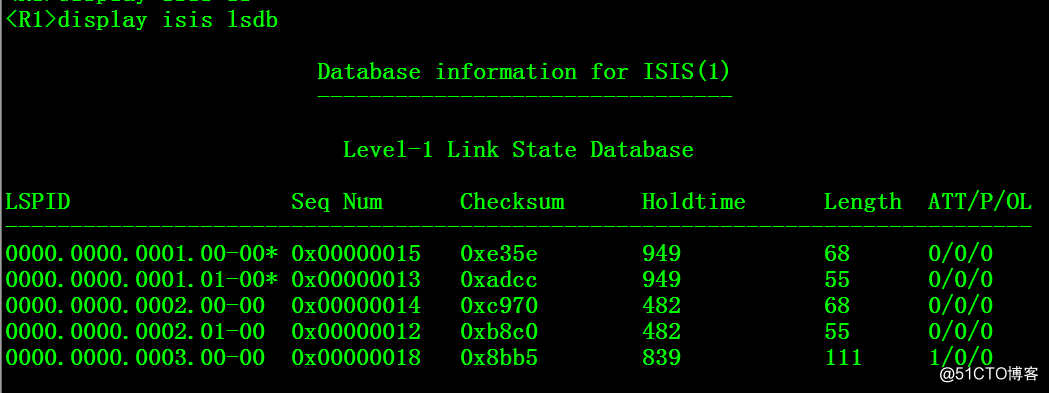Select 'Database information for ISIS(1)' heading
Viewport: 1049px width, 393px height.
524,72
